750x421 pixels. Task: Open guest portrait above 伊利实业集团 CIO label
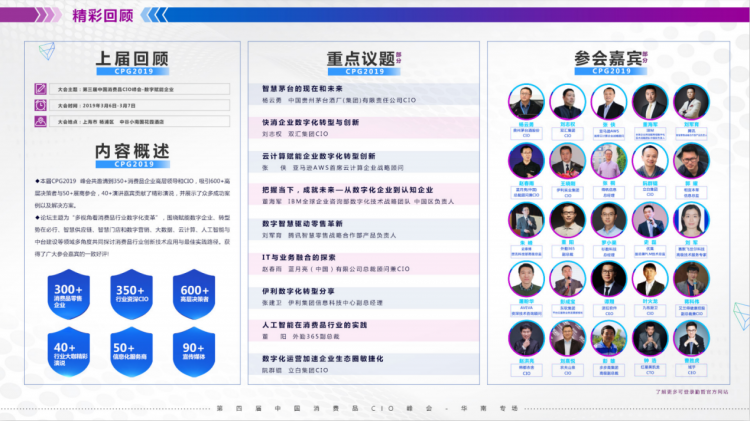pos(567,161)
